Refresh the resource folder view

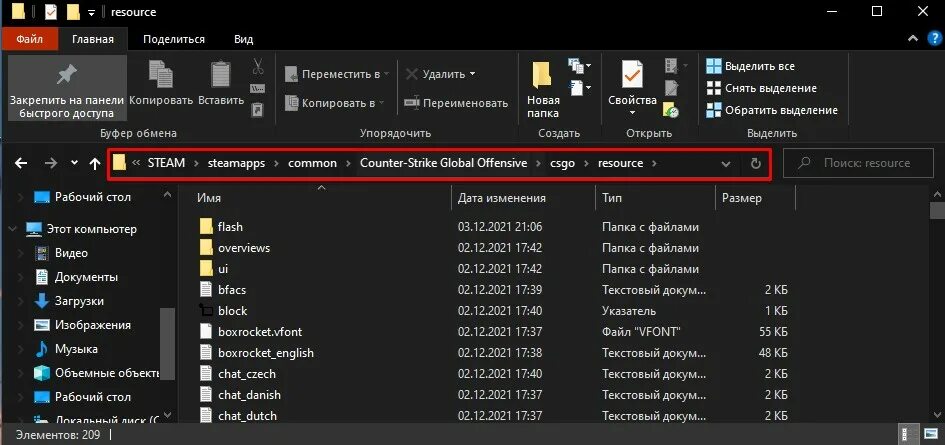pyautogui.click(x=756, y=163)
